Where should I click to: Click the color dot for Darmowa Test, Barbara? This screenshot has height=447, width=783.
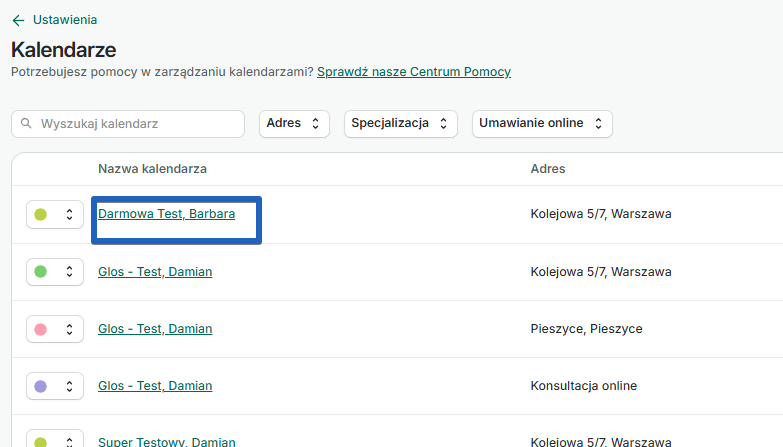pyautogui.click(x=41, y=215)
